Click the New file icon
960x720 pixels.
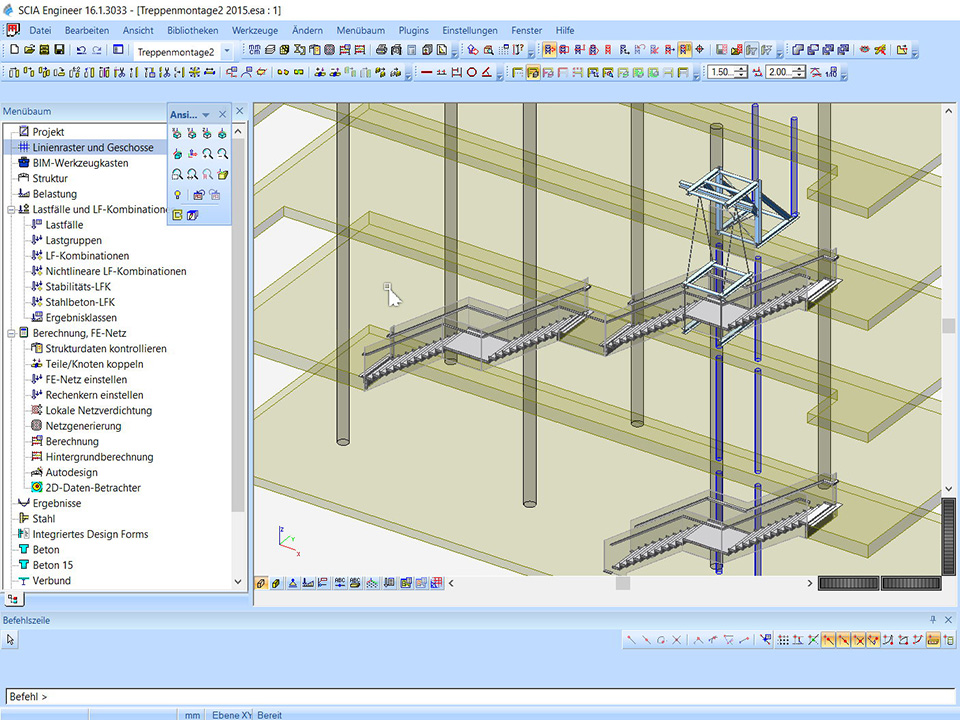[14, 50]
